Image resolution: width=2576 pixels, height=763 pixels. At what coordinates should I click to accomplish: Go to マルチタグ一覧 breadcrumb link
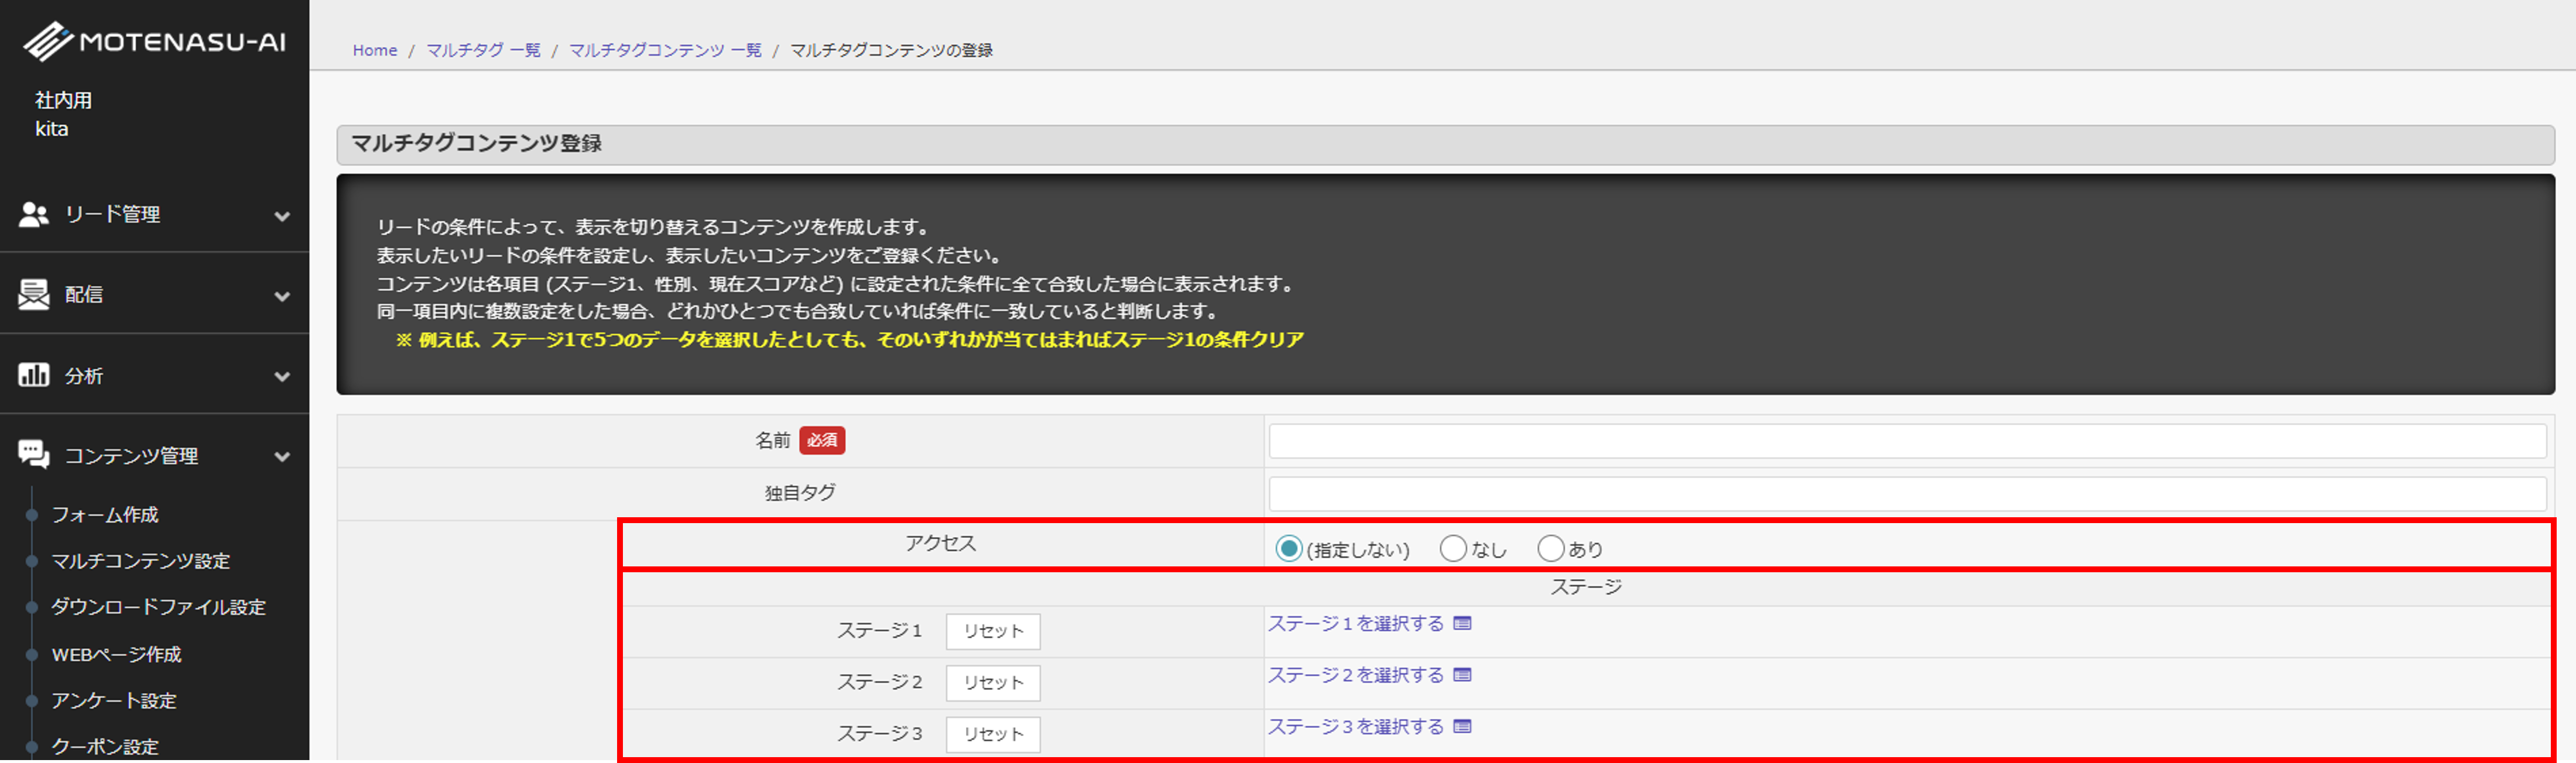point(483,50)
